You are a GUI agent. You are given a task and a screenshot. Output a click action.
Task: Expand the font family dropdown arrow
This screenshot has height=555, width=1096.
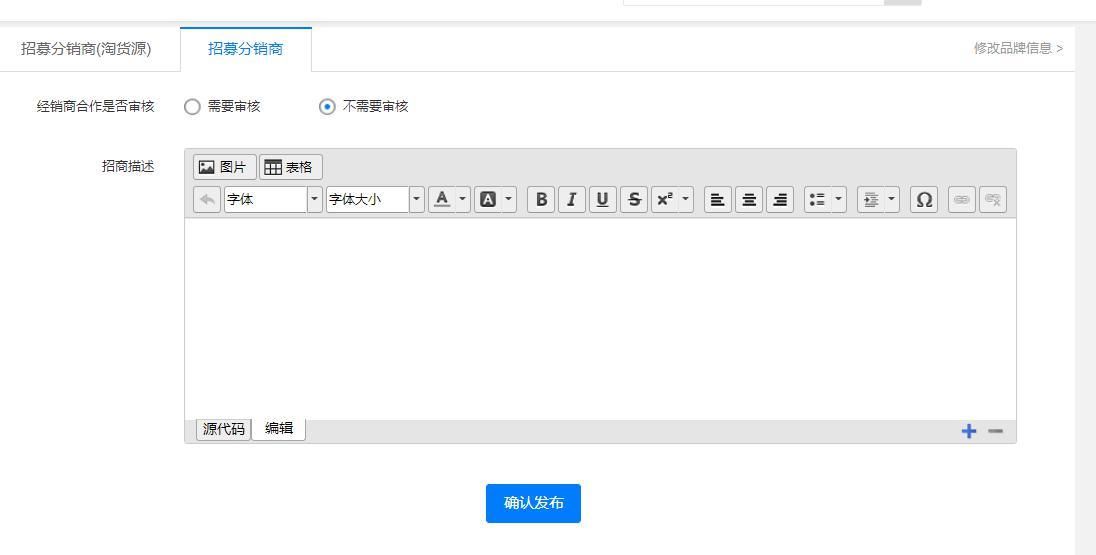315,200
